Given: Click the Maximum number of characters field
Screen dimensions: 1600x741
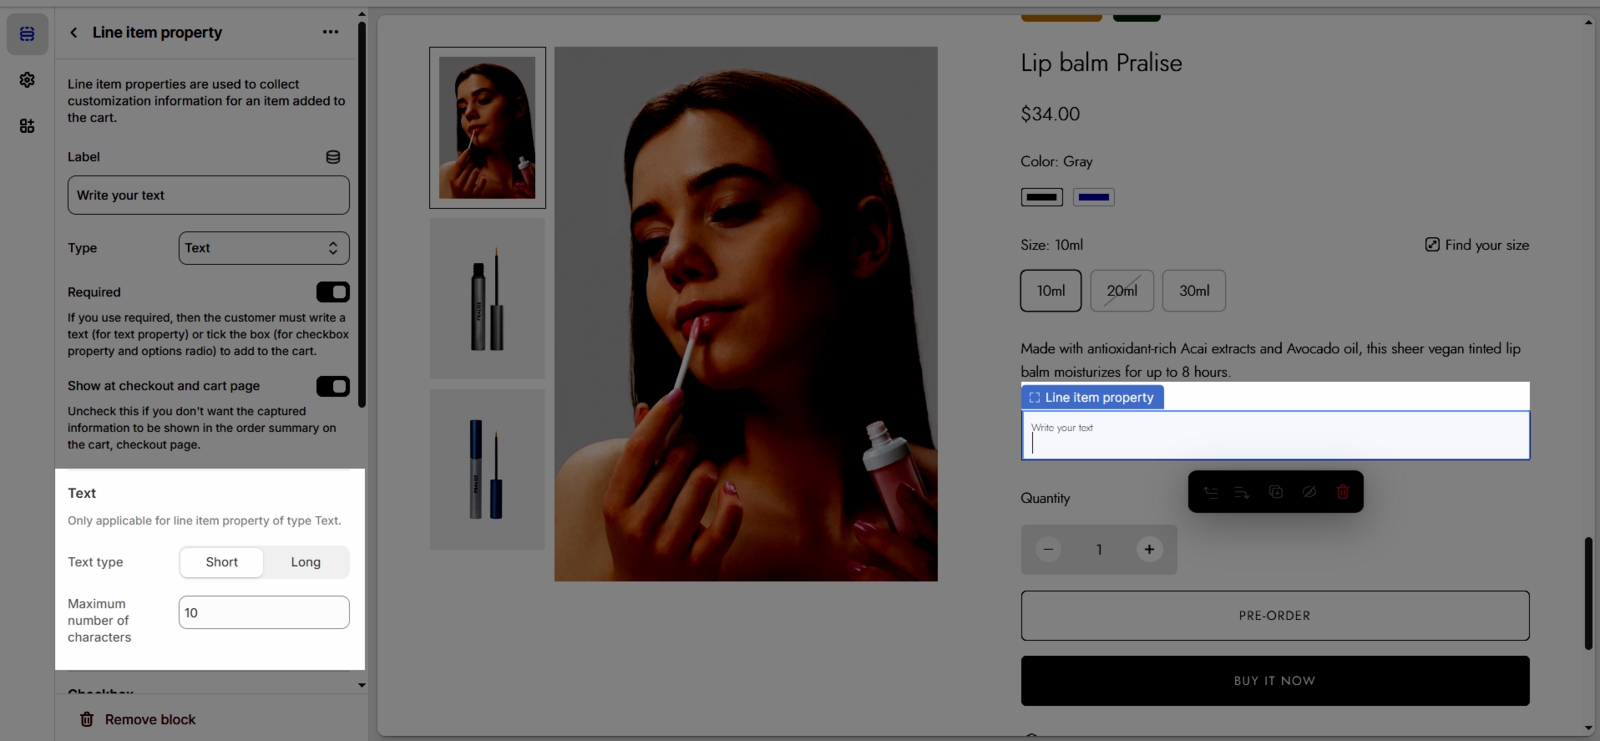Looking at the screenshot, I should 264,613.
